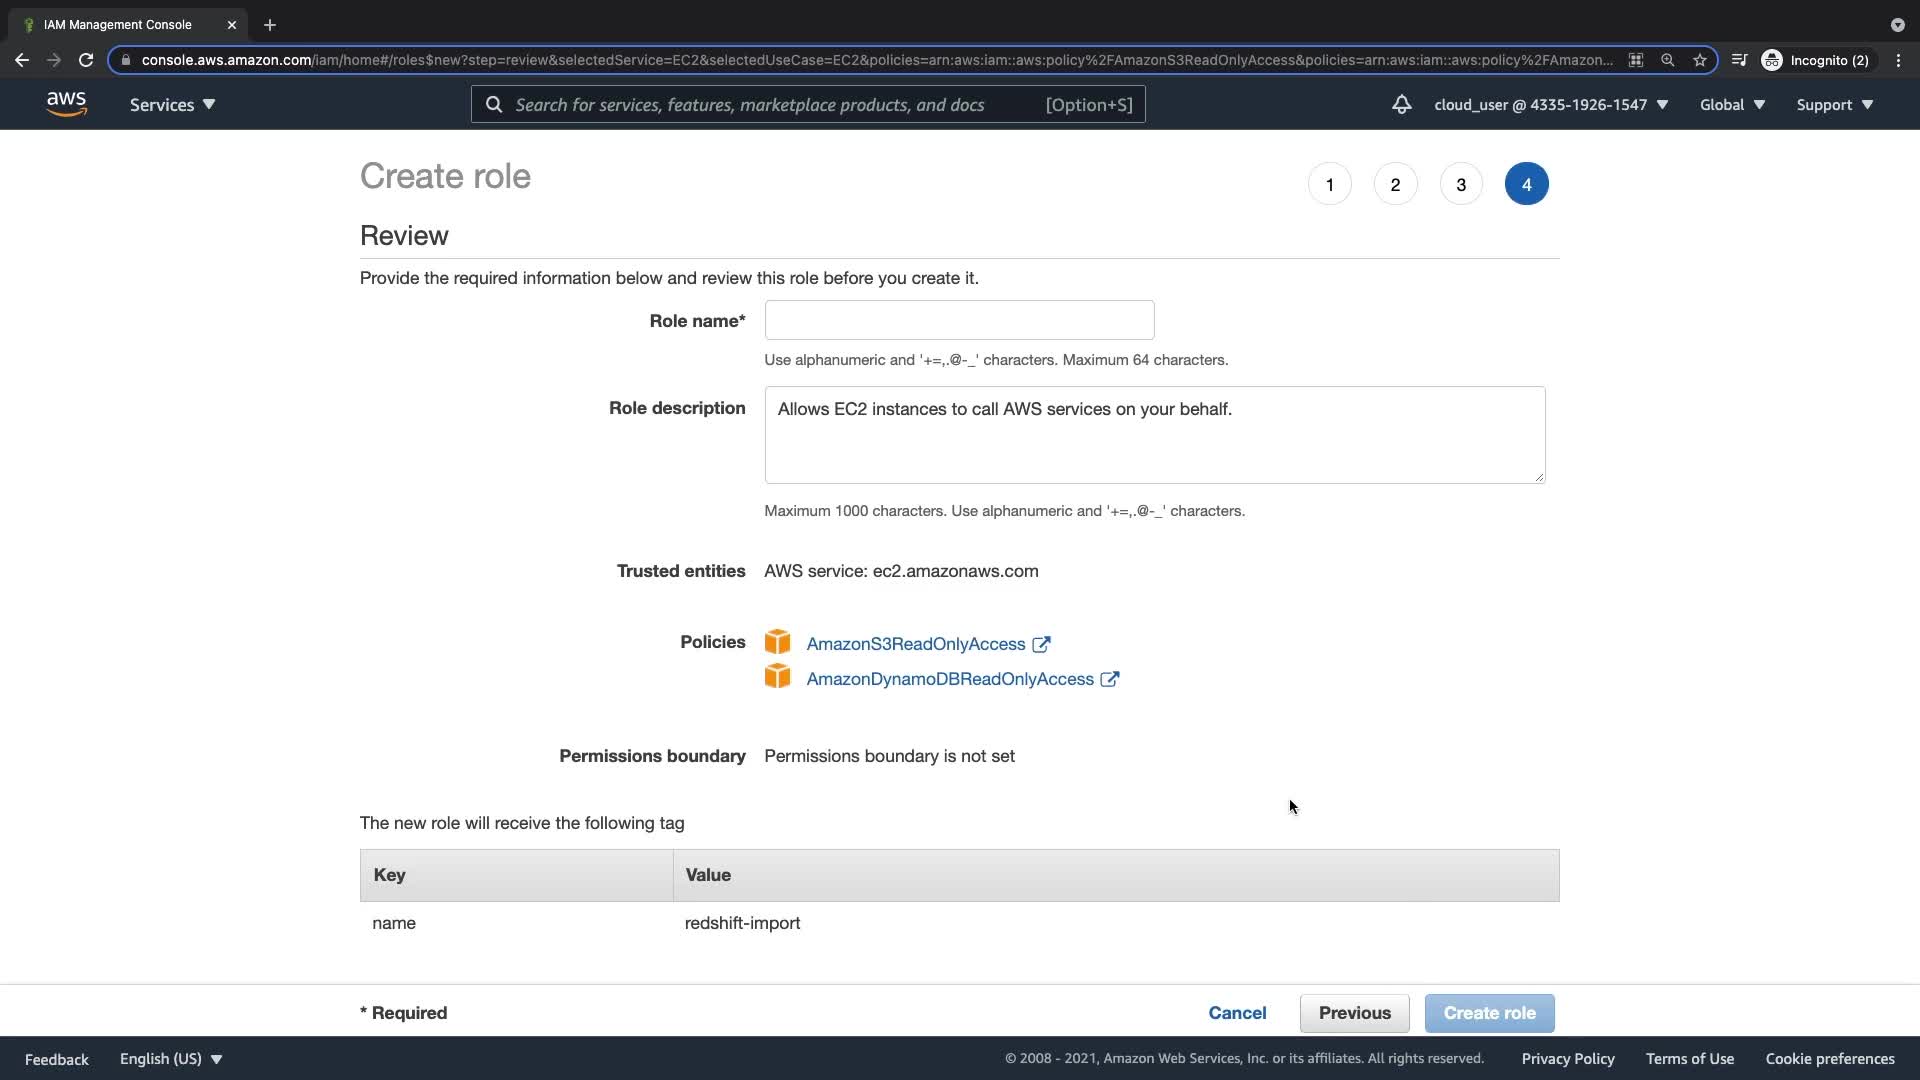Open the notifications bell icon
This screenshot has width=1920, height=1080.
(1401, 104)
